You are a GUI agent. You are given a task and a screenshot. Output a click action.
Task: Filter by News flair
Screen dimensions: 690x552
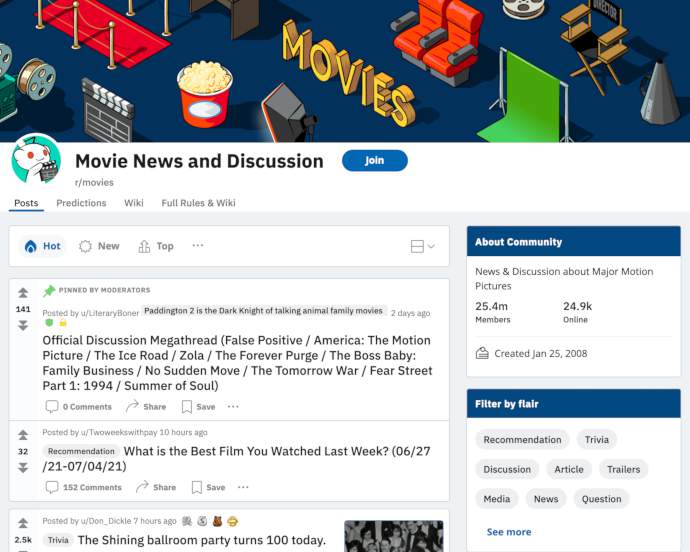point(546,499)
